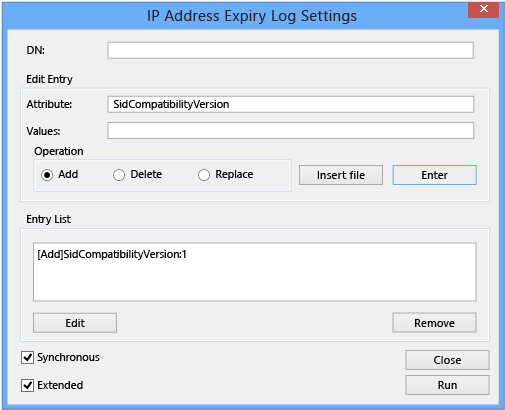The image size is (505, 410).
Task: Close the dialog with the red X
Action: coord(484,9)
